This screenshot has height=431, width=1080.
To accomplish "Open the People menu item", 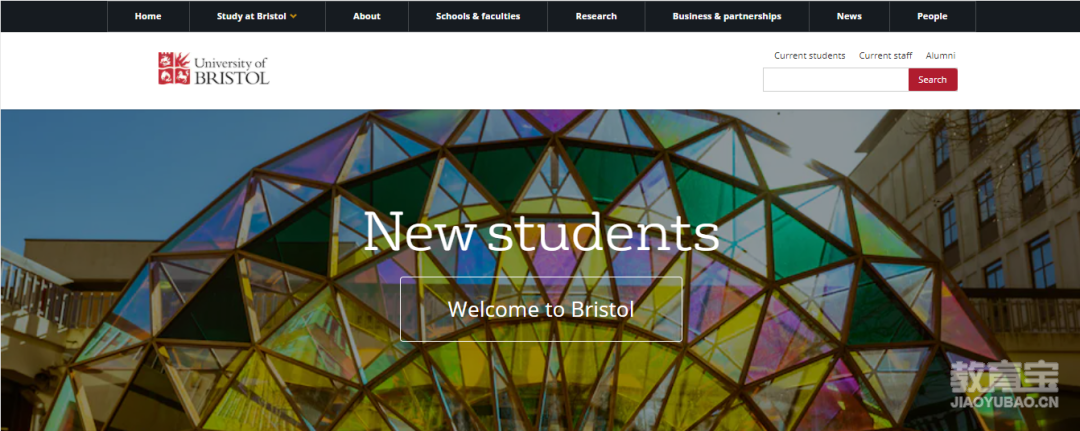I will click(x=932, y=17).
